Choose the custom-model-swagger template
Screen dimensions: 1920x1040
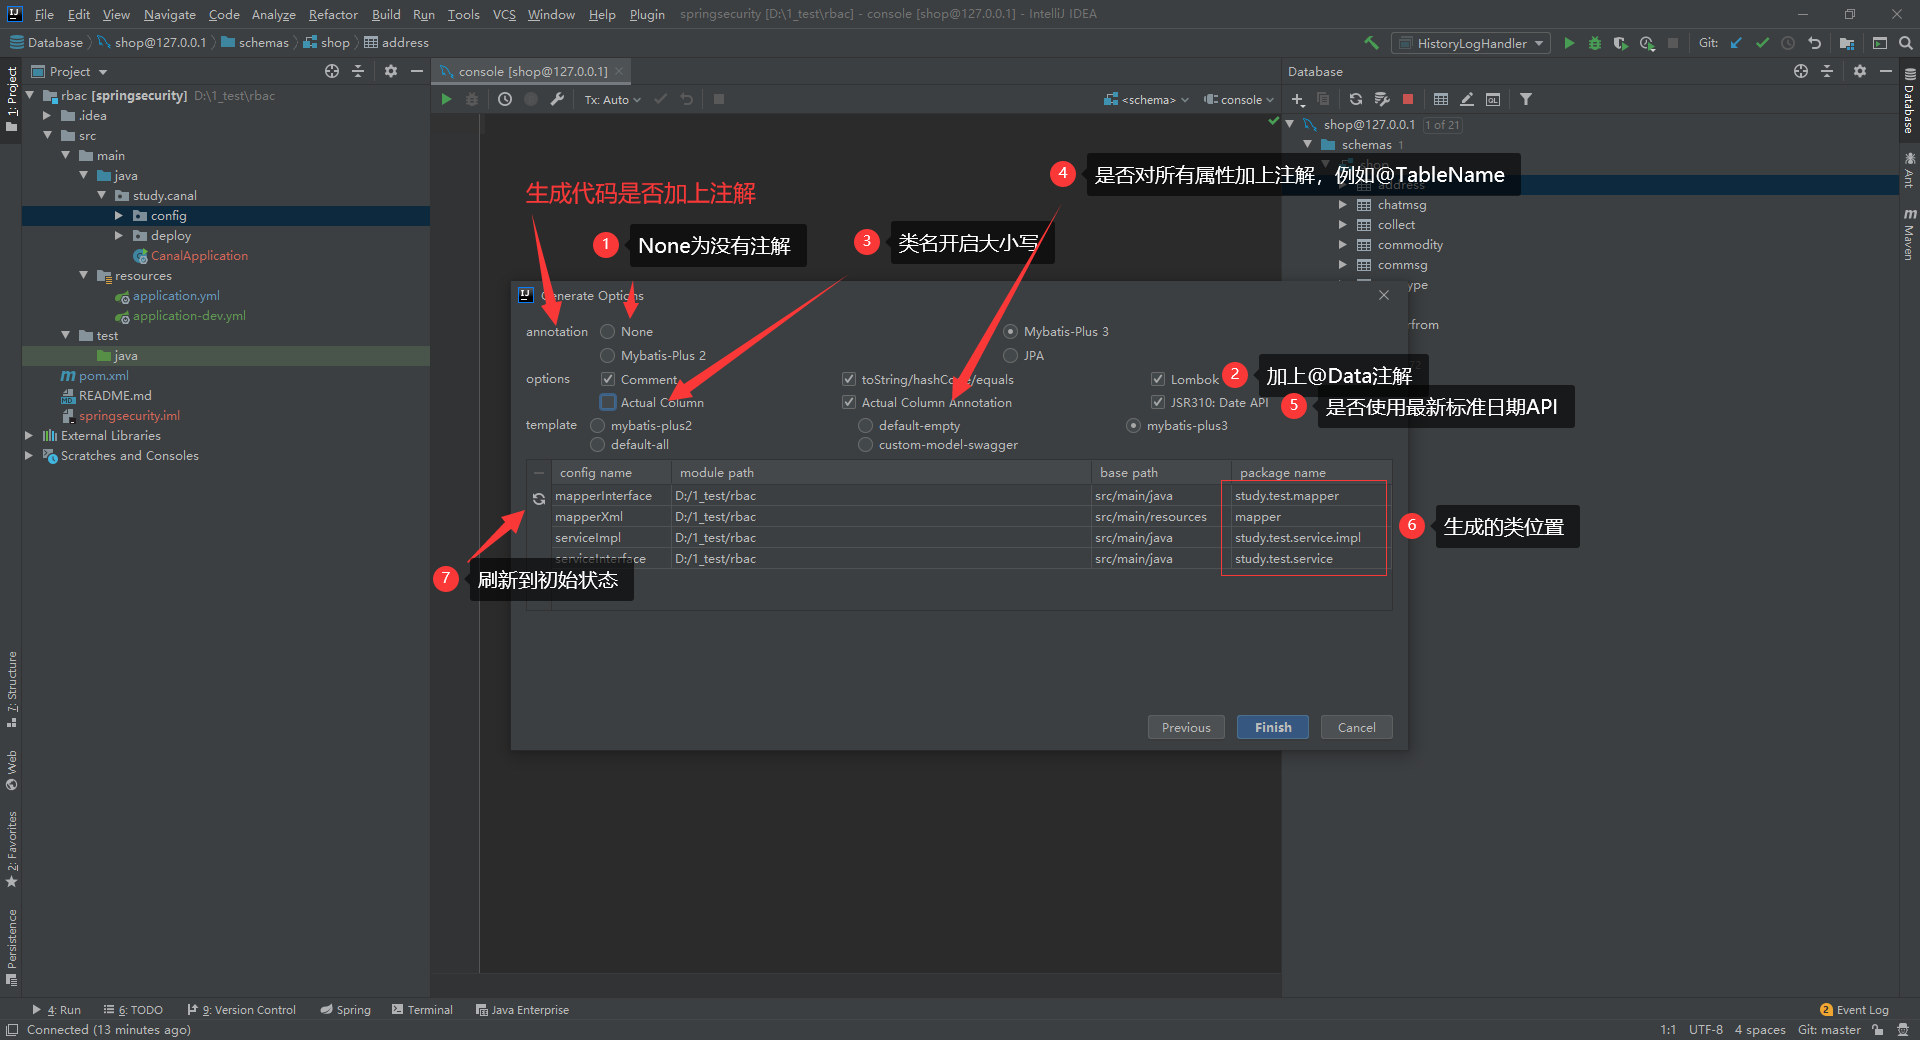point(866,444)
